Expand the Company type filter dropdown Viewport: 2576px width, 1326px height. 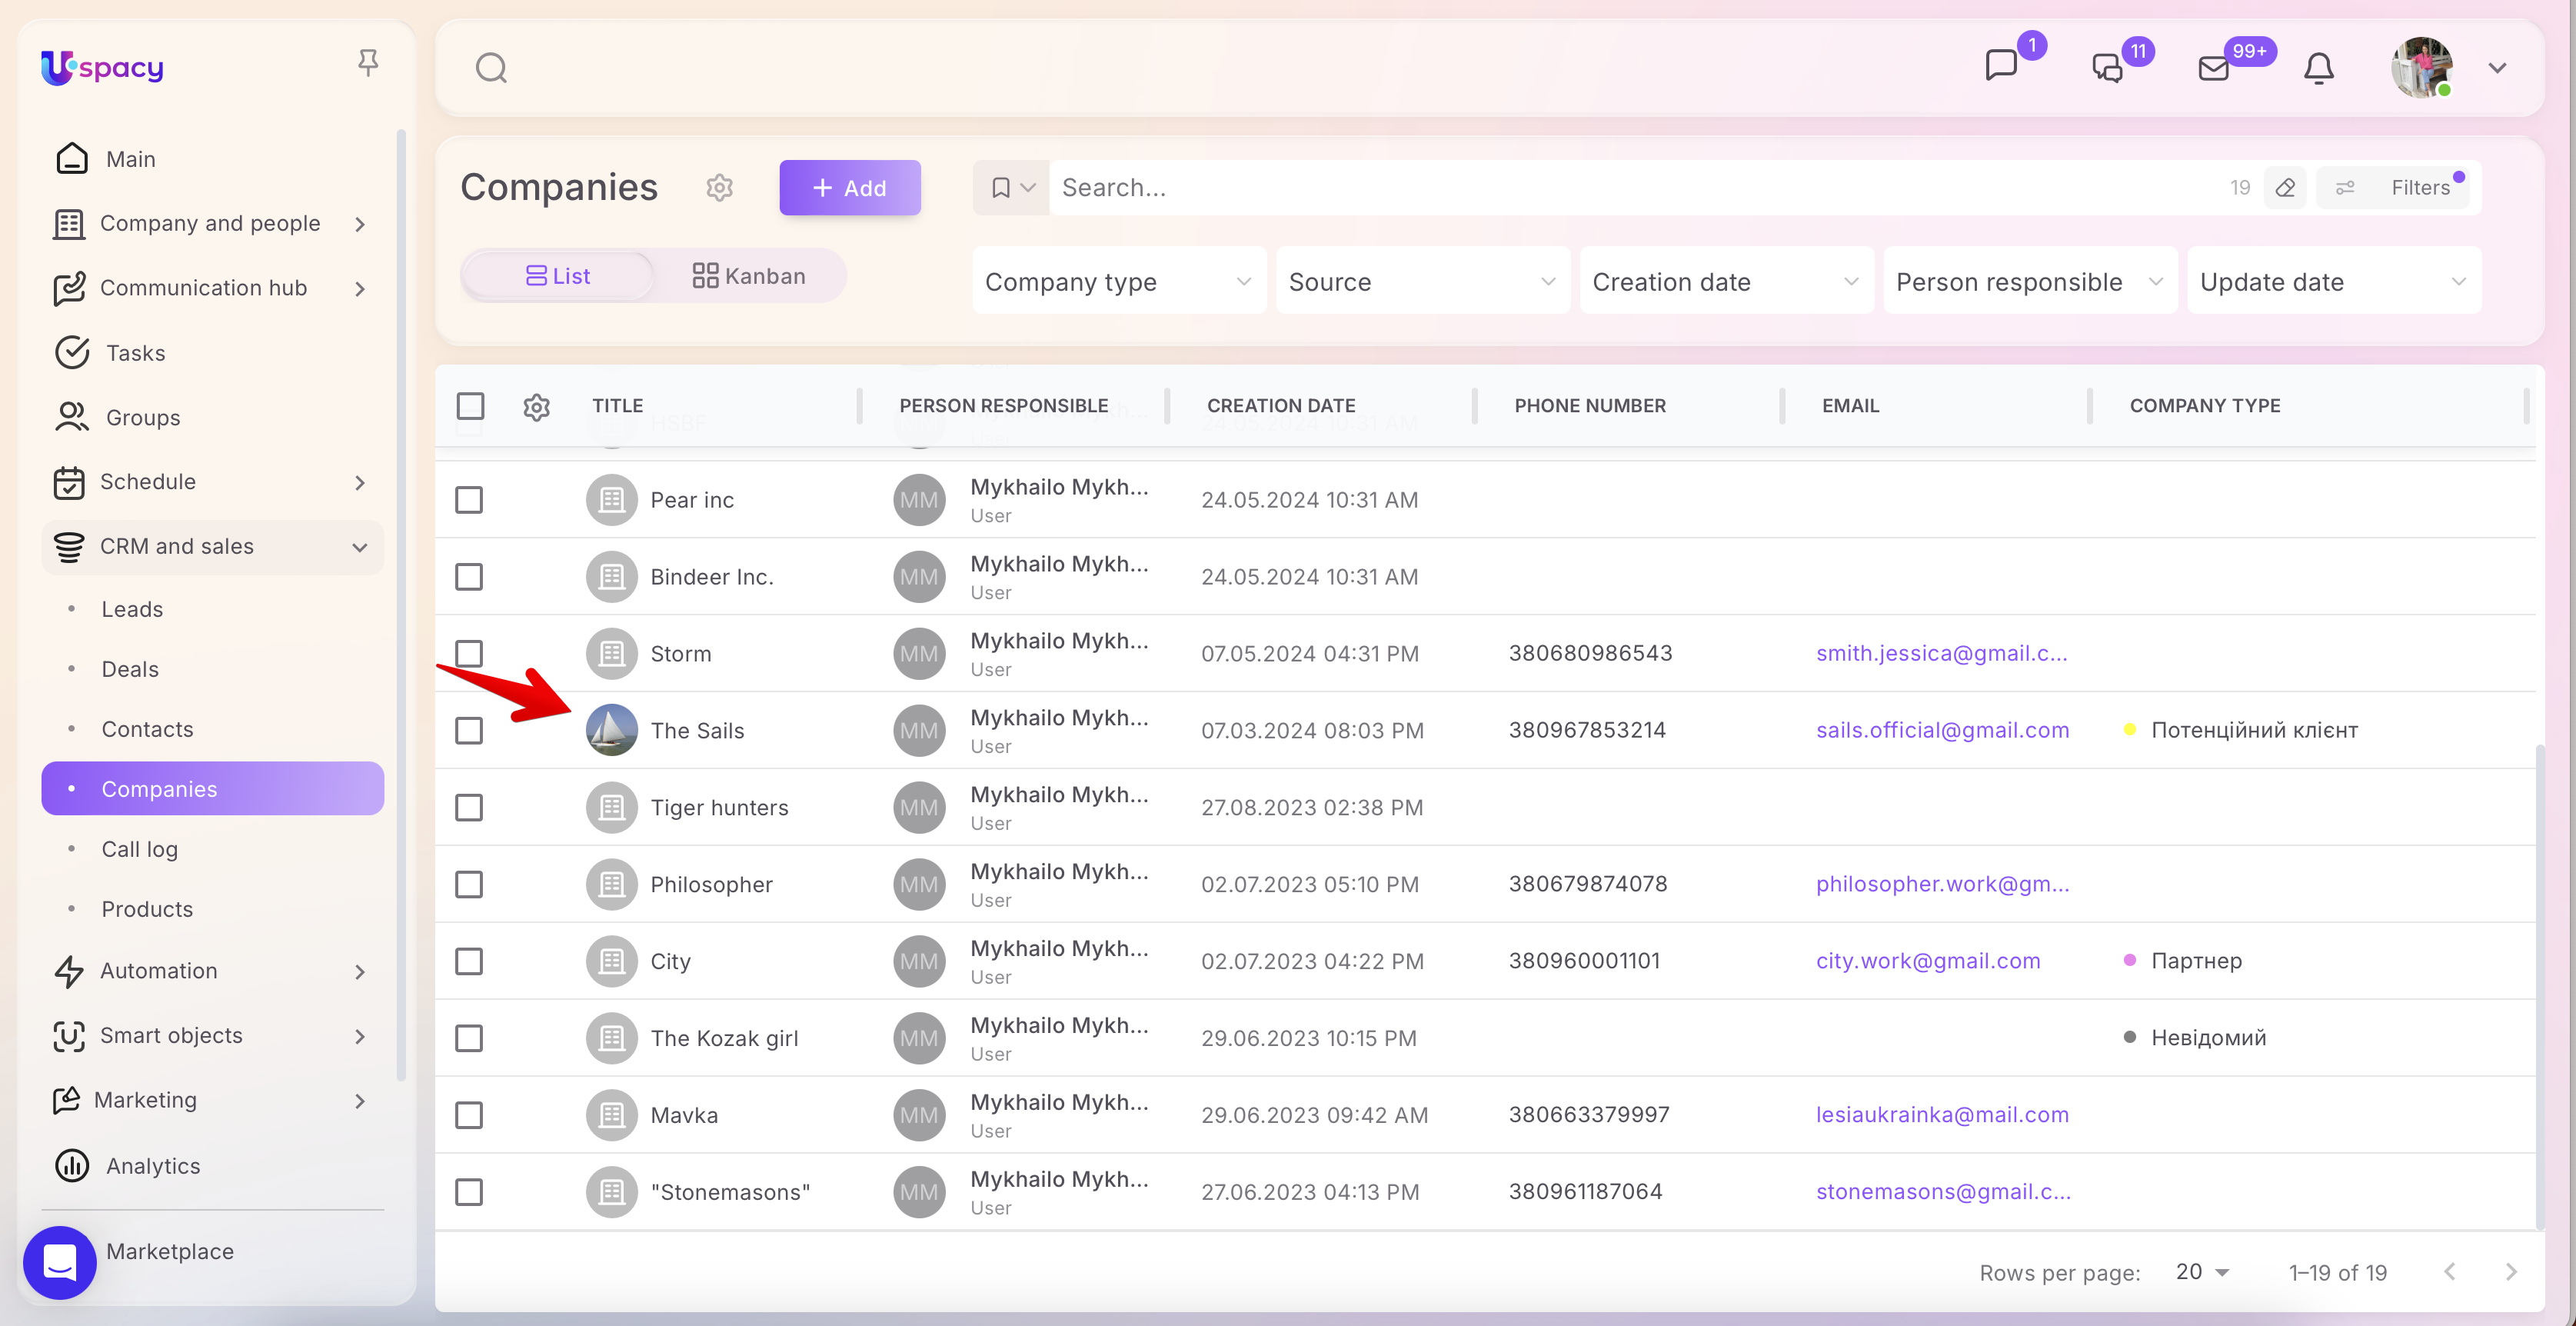click(1118, 282)
